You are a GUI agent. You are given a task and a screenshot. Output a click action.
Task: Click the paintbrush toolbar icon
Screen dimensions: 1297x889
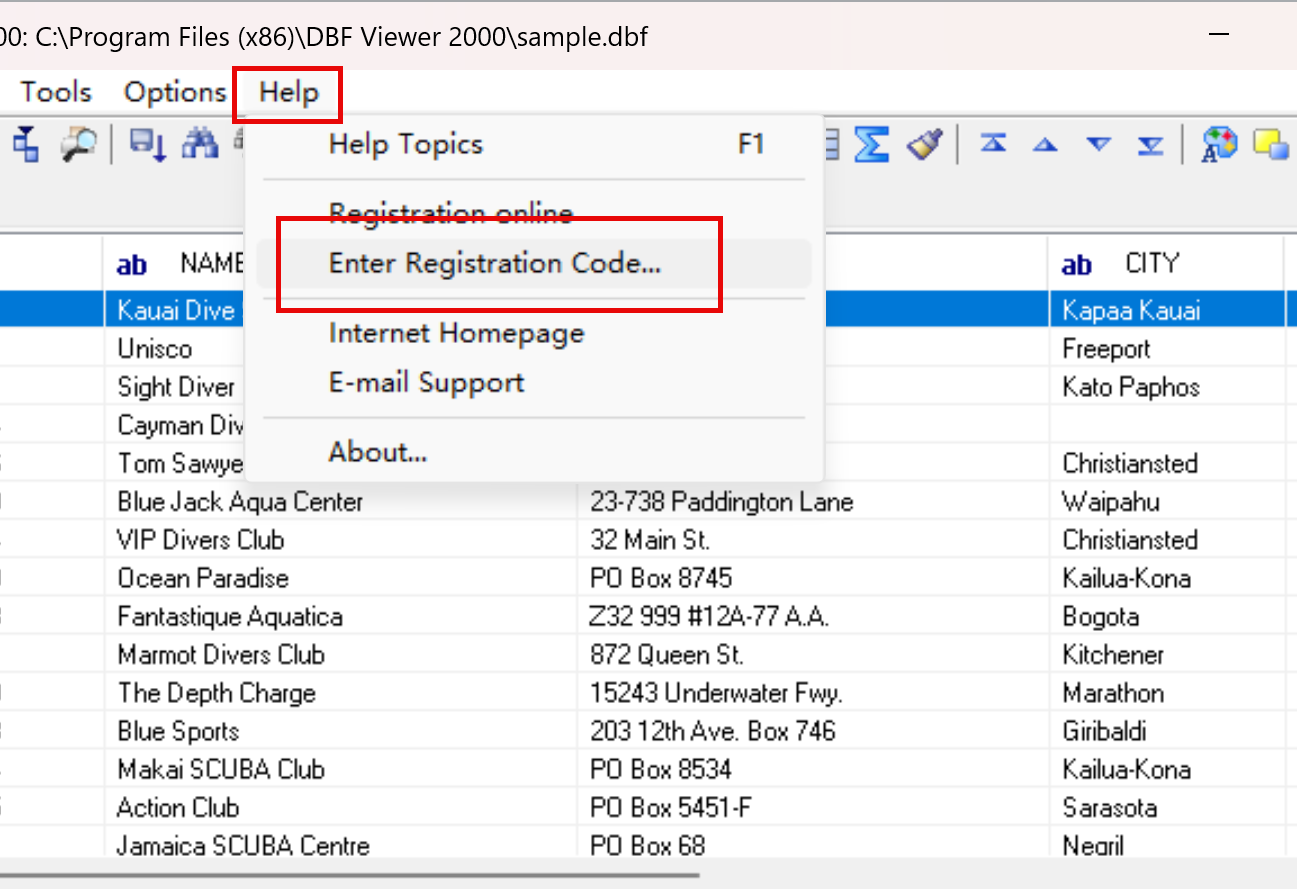pos(924,145)
